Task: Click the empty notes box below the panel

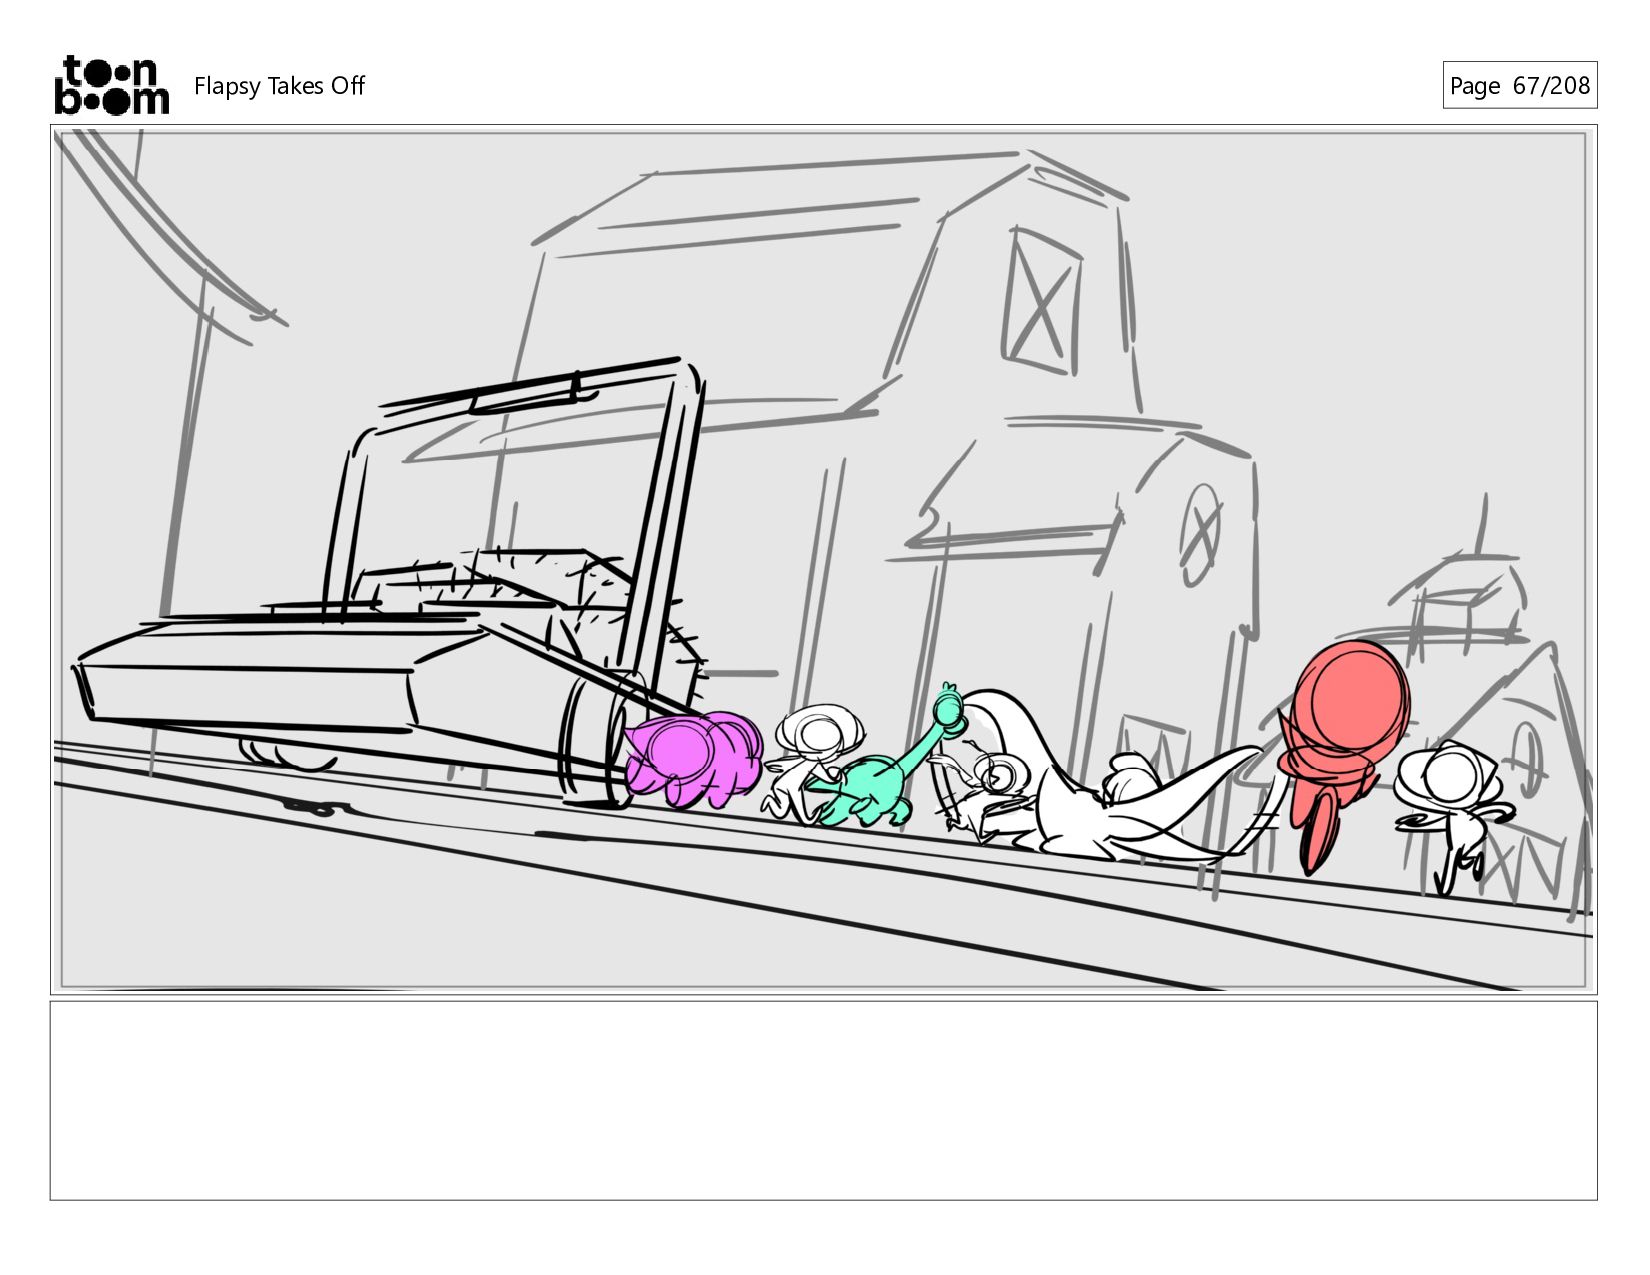Action: (x=824, y=1100)
